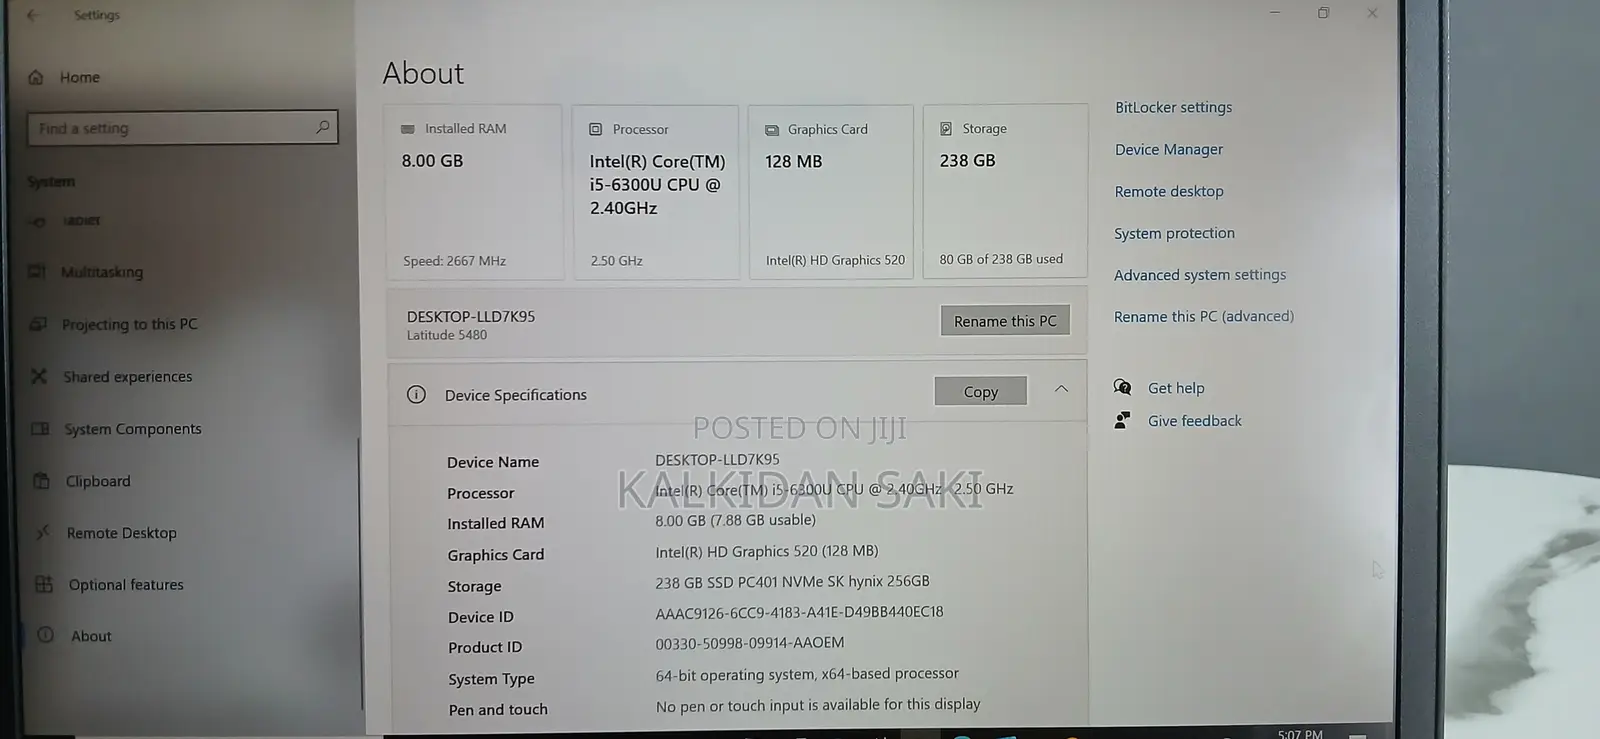Screen dimensions: 1600x739
Task: Open Remote desktop related link
Action: [x=1169, y=191]
